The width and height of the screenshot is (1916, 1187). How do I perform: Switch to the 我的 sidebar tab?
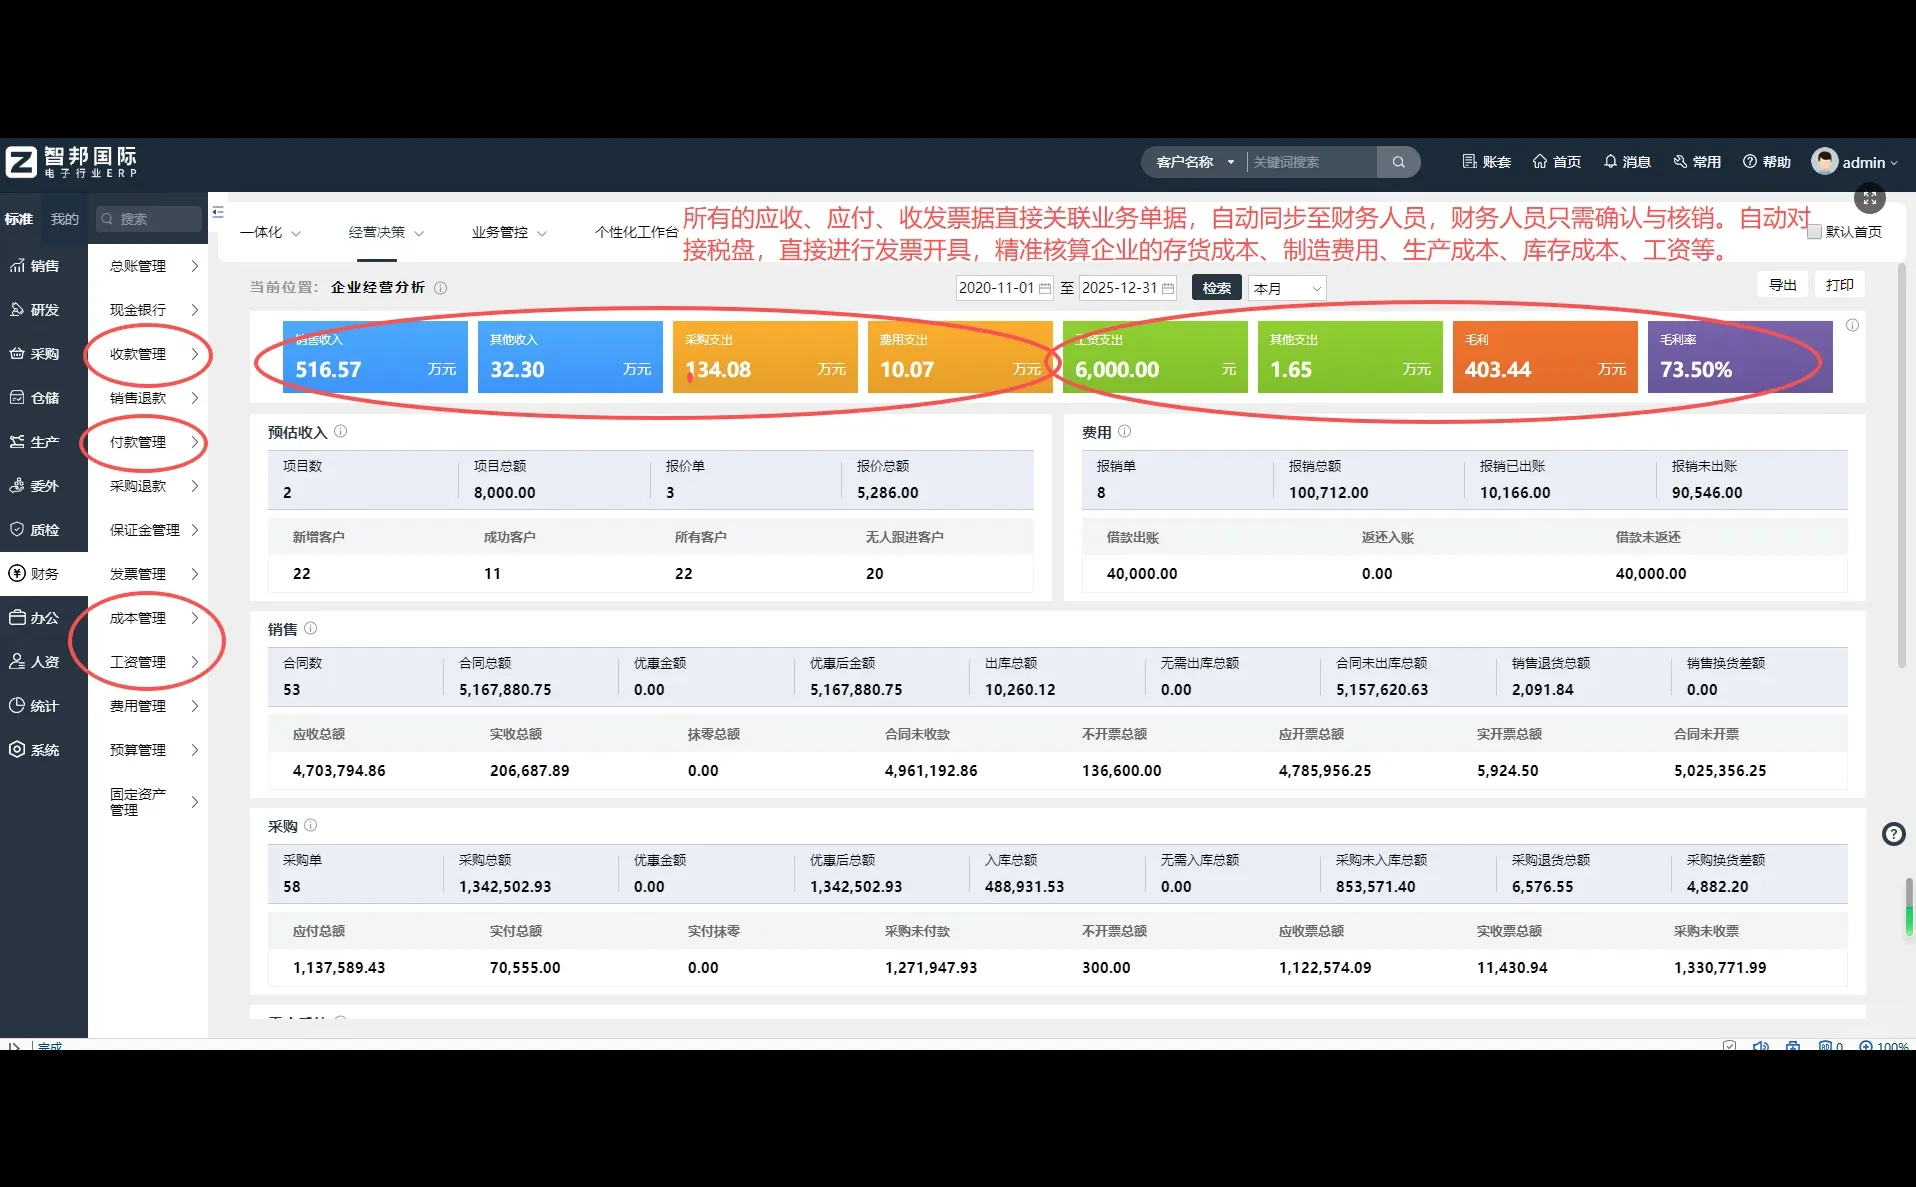click(64, 218)
